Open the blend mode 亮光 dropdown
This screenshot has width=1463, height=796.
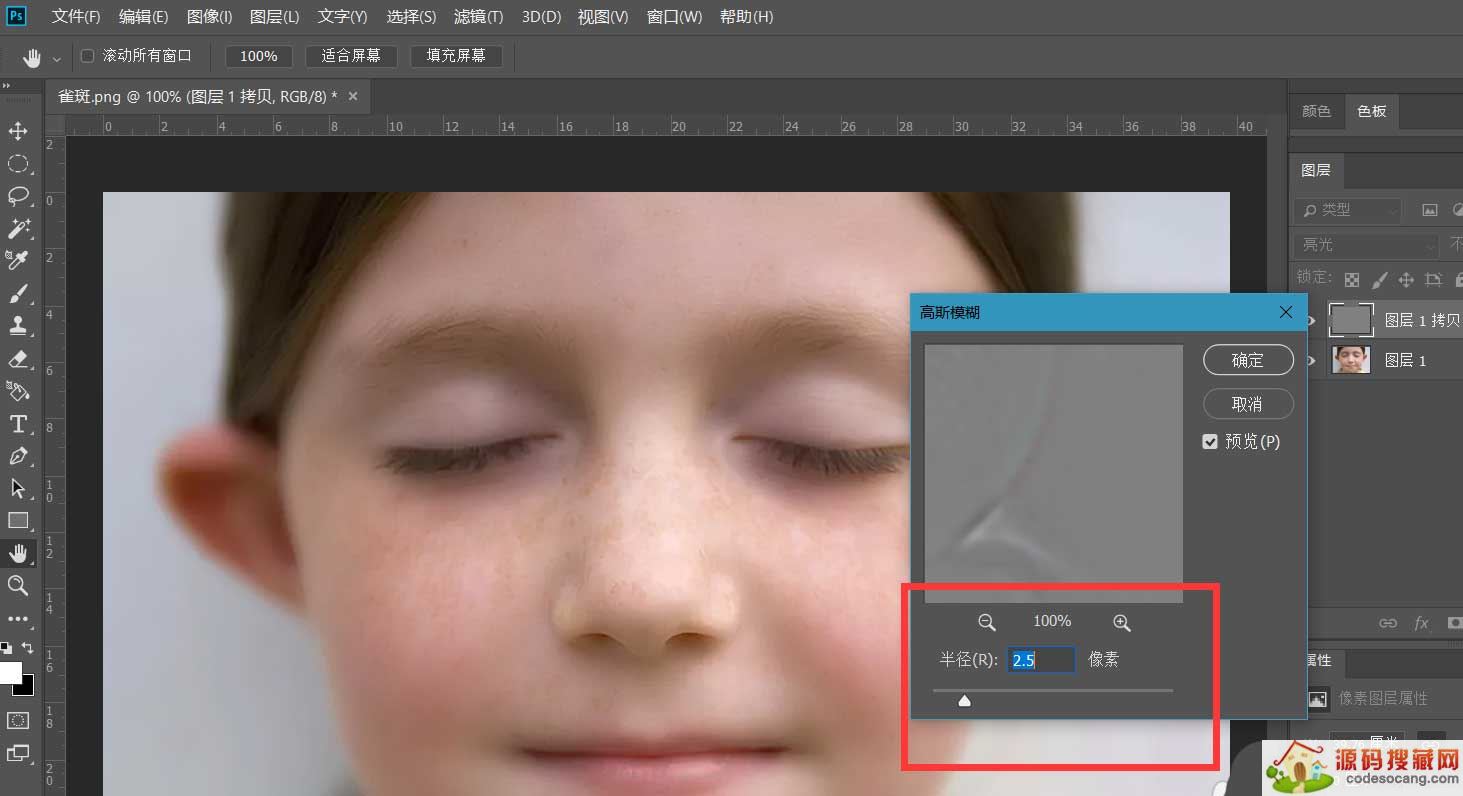(x=1365, y=245)
